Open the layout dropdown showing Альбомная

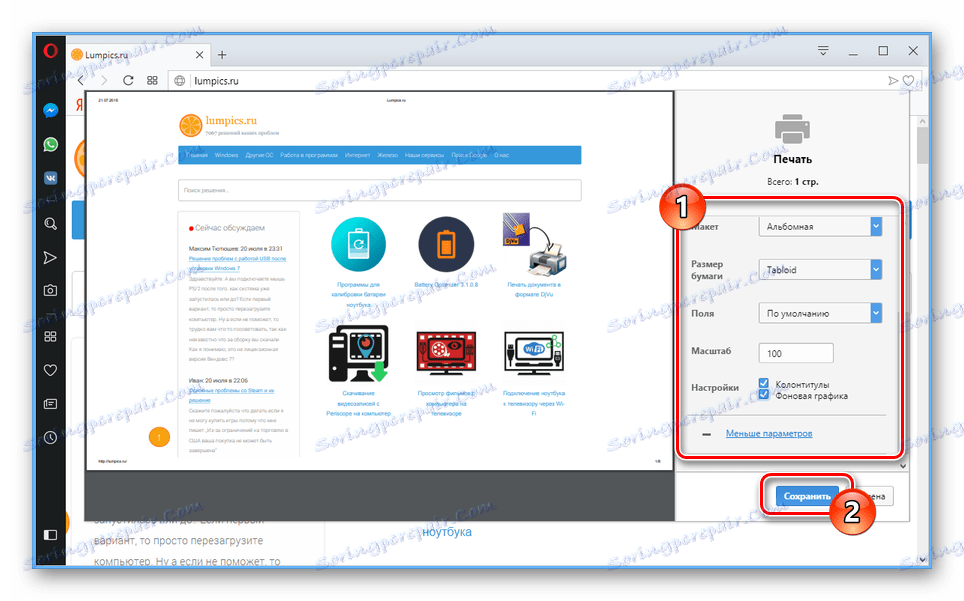coord(820,227)
